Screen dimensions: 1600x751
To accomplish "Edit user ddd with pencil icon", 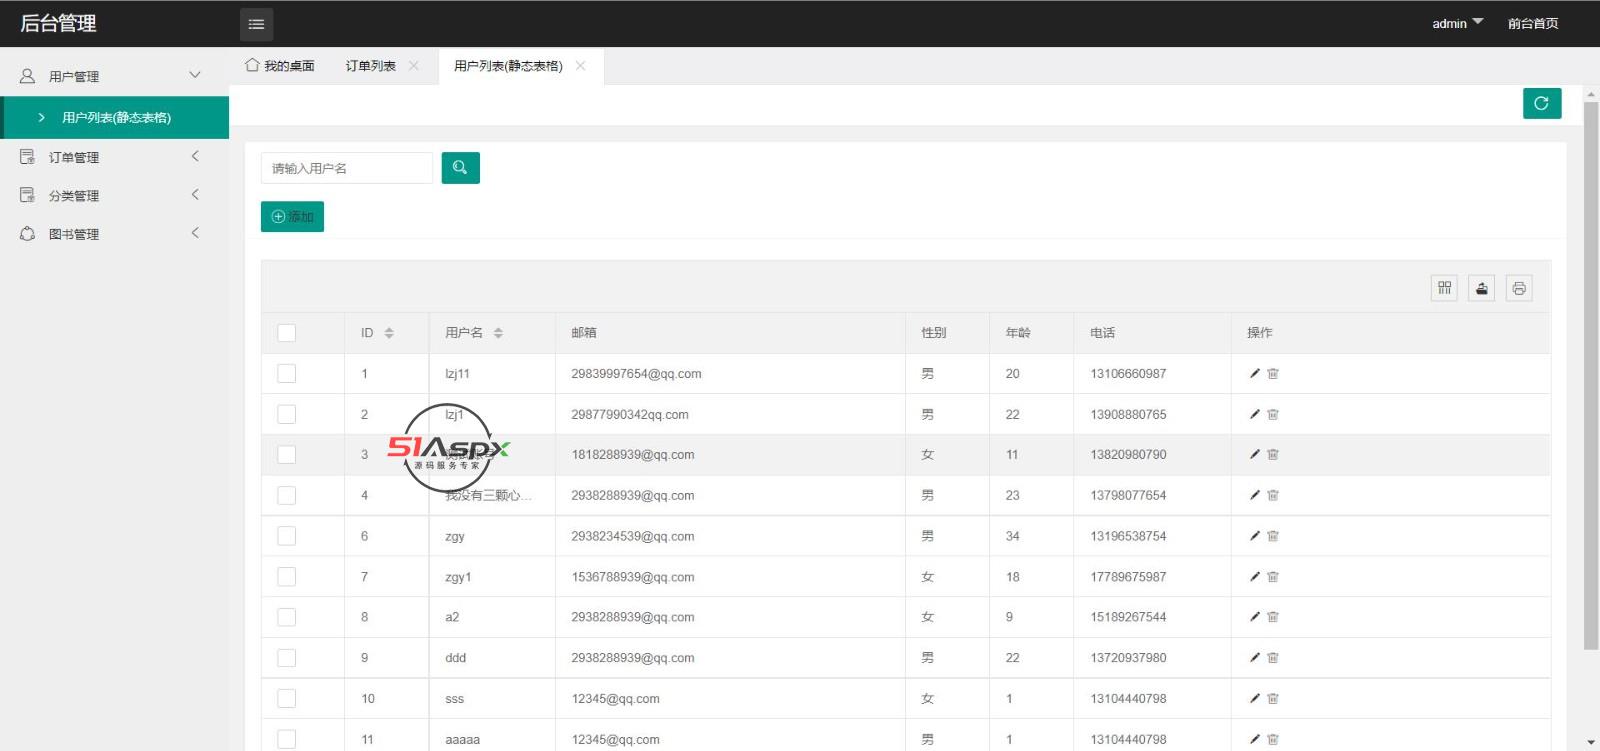I will pyautogui.click(x=1254, y=658).
